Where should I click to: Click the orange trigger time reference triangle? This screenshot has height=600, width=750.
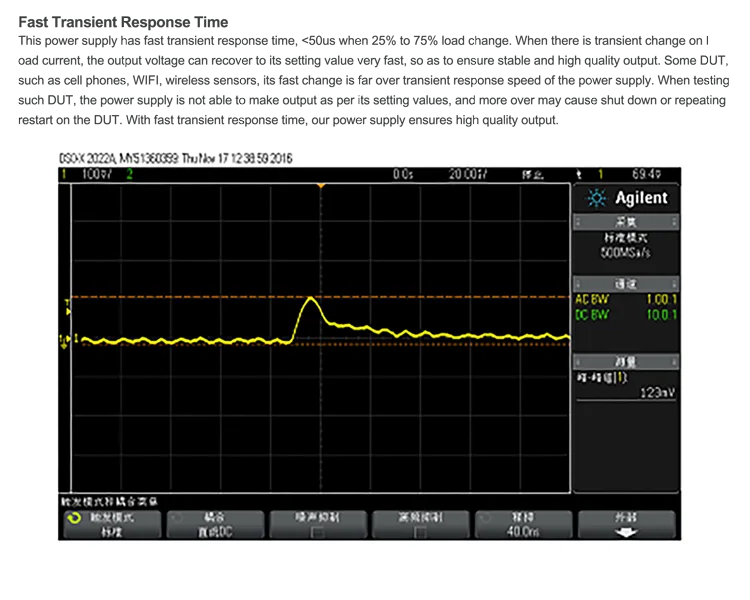click(320, 187)
